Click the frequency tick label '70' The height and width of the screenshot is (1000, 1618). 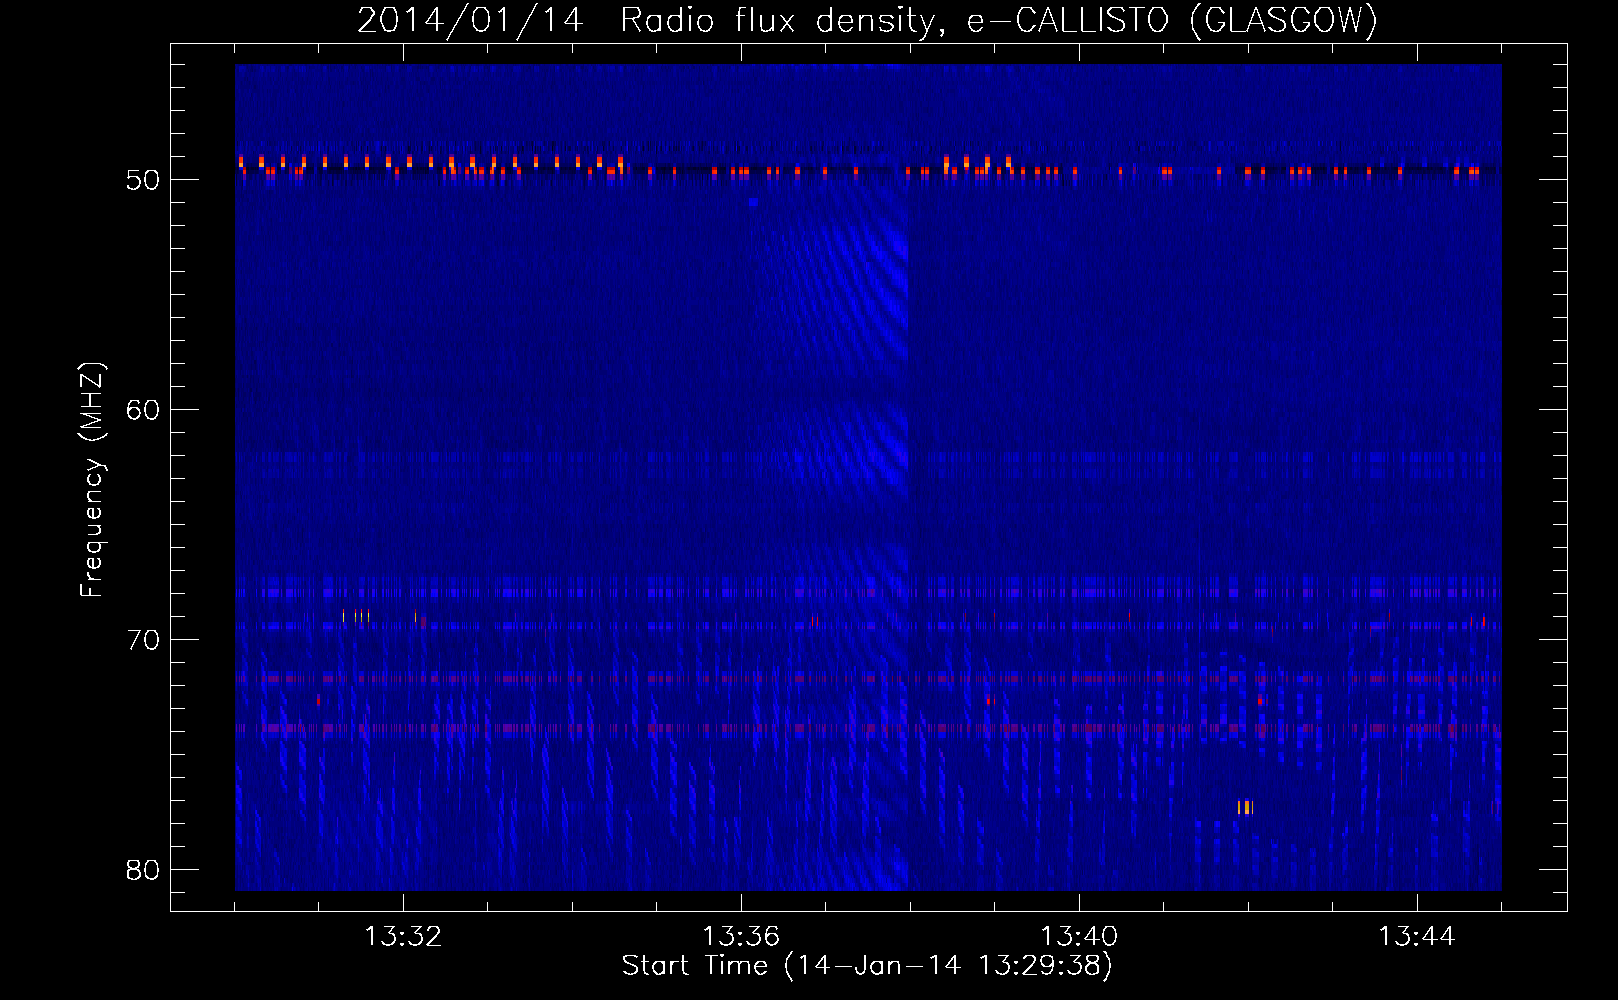coord(143,640)
